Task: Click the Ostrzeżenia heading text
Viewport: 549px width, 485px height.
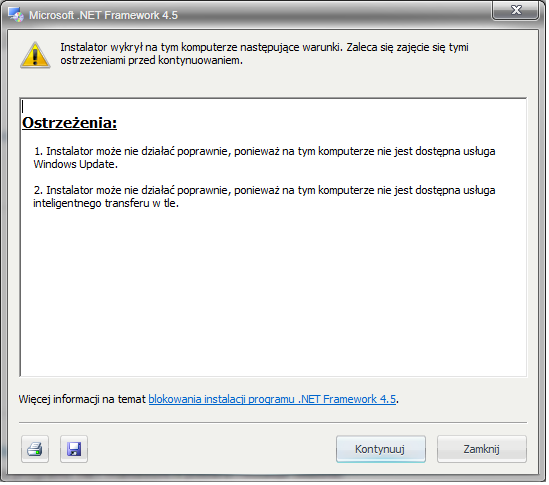Action: click(x=70, y=124)
